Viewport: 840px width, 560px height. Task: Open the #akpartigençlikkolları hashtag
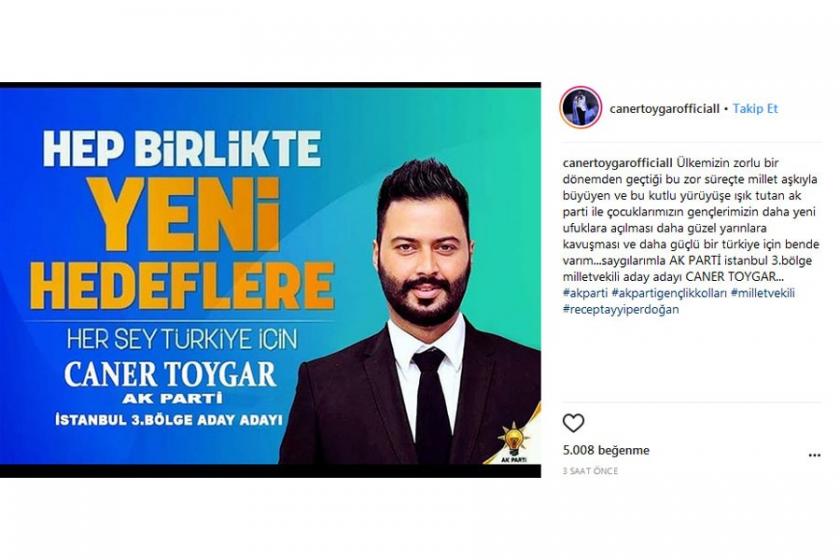point(669,293)
